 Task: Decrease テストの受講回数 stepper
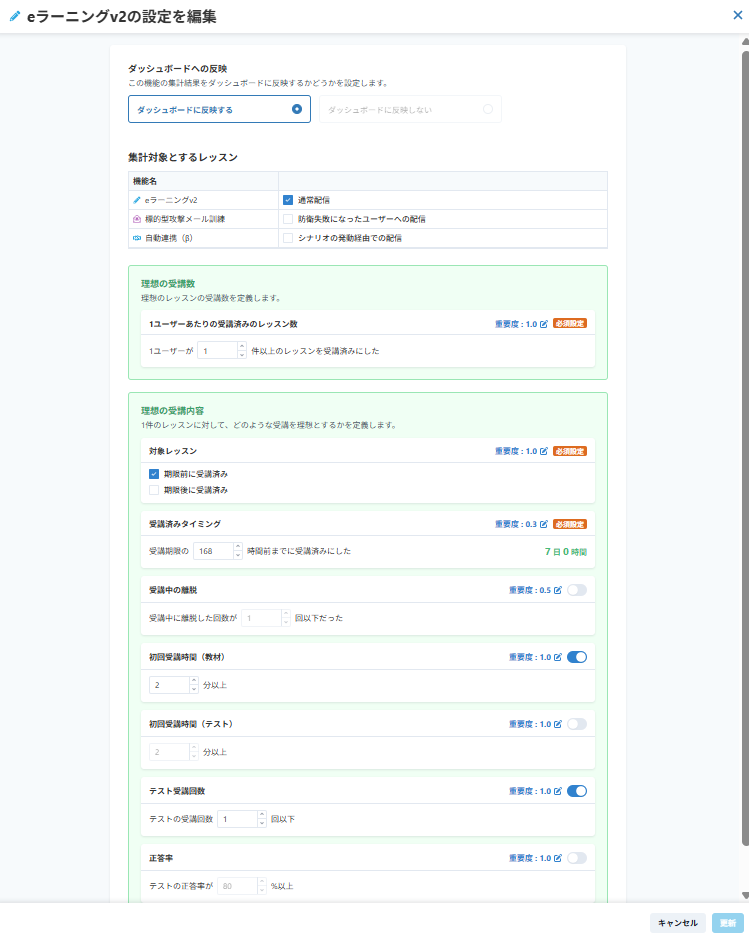(x=262, y=823)
